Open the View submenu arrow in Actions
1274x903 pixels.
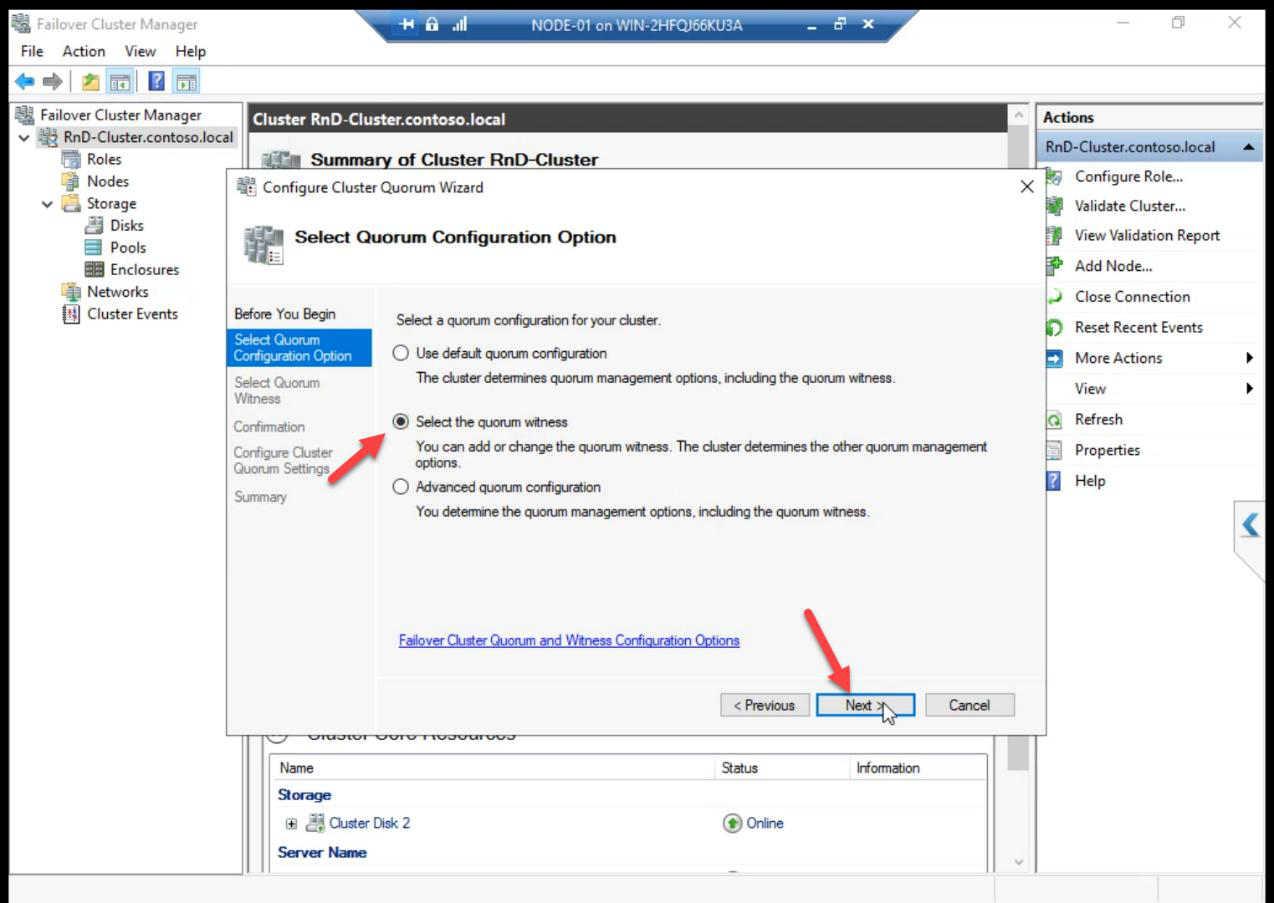click(1250, 388)
